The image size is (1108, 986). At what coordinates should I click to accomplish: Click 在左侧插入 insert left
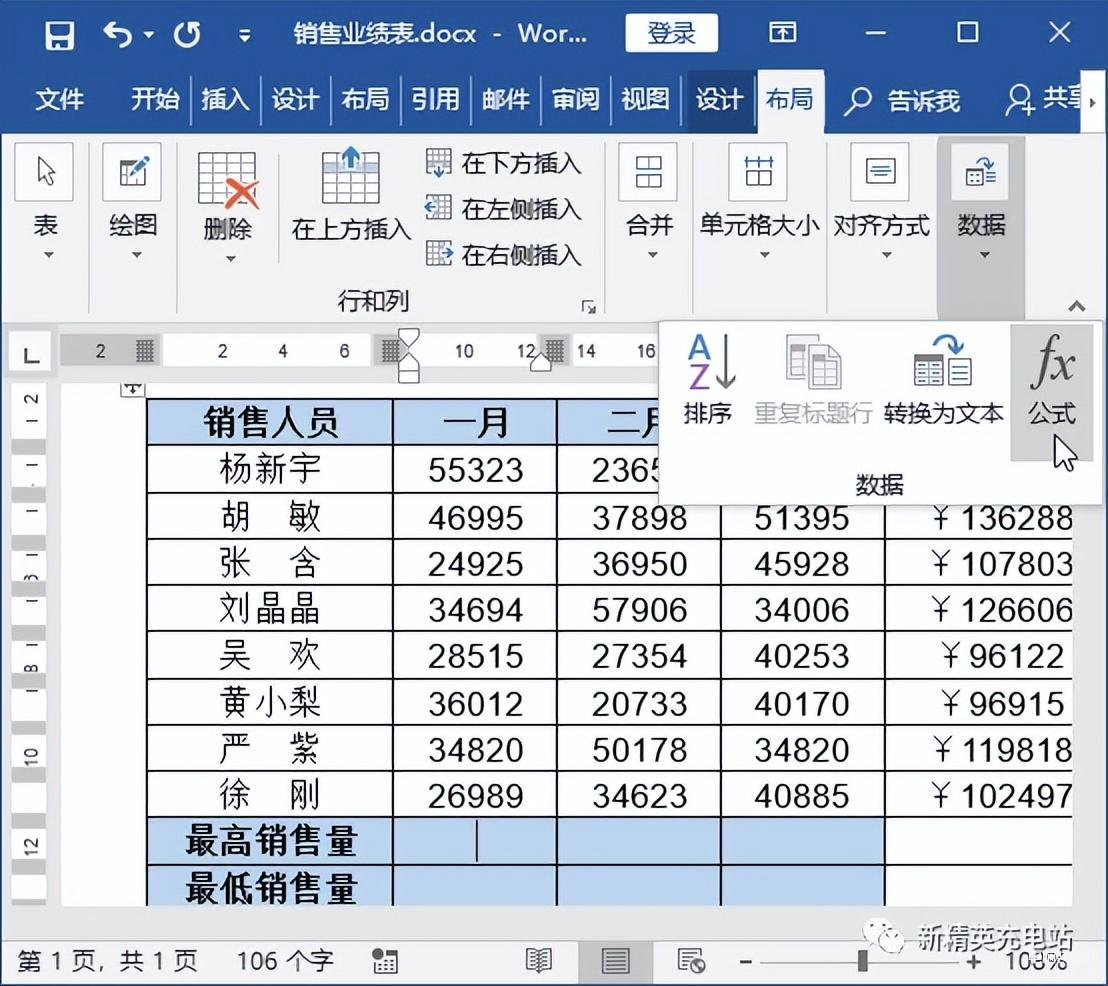click(x=504, y=209)
